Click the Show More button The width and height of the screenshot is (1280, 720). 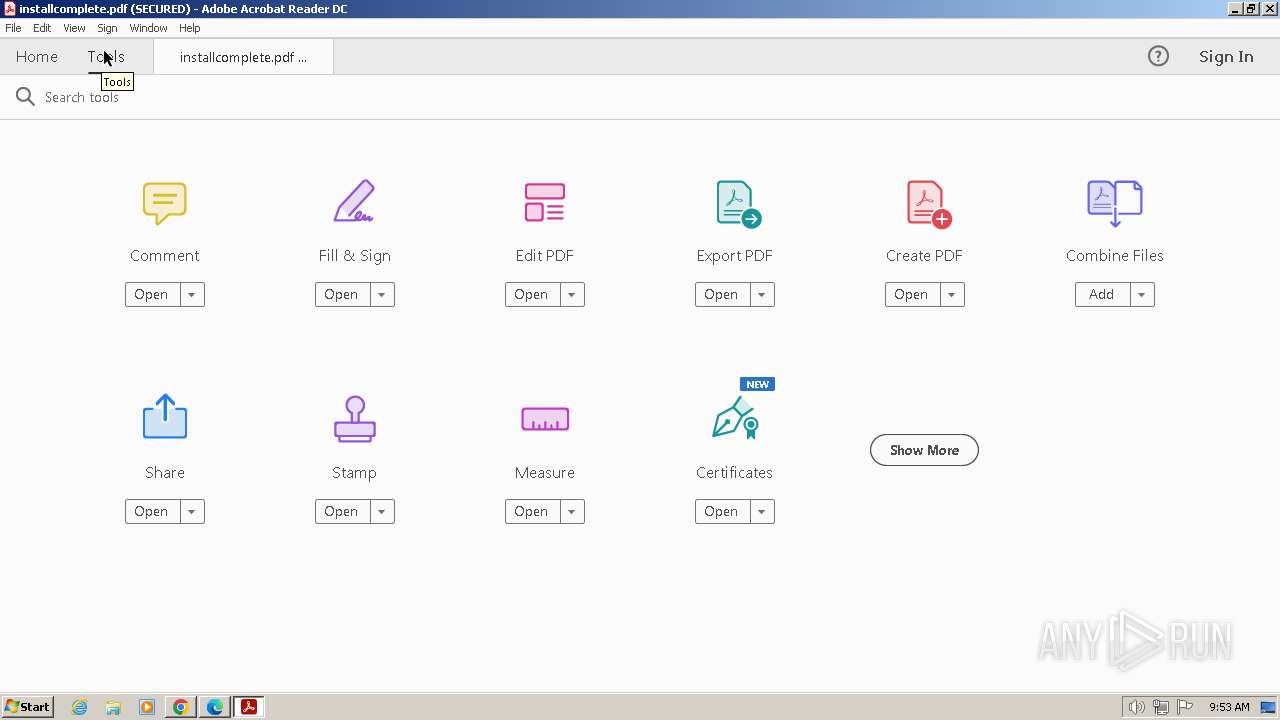coord(924,450)
